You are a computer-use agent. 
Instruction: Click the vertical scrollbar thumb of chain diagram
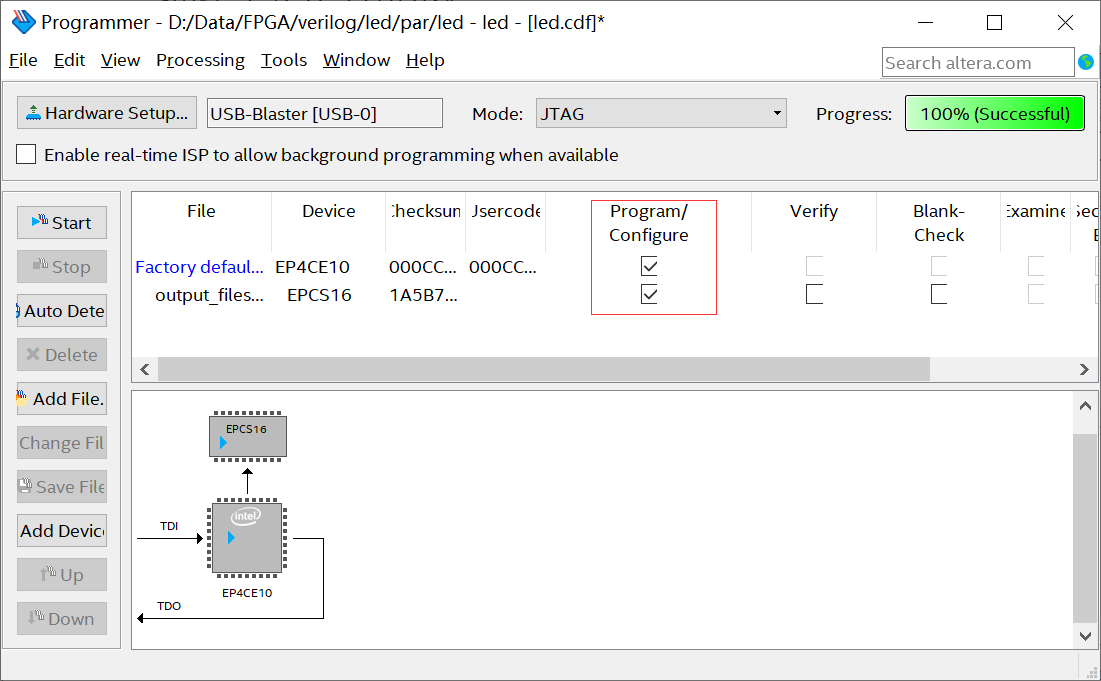[1085, 528]
